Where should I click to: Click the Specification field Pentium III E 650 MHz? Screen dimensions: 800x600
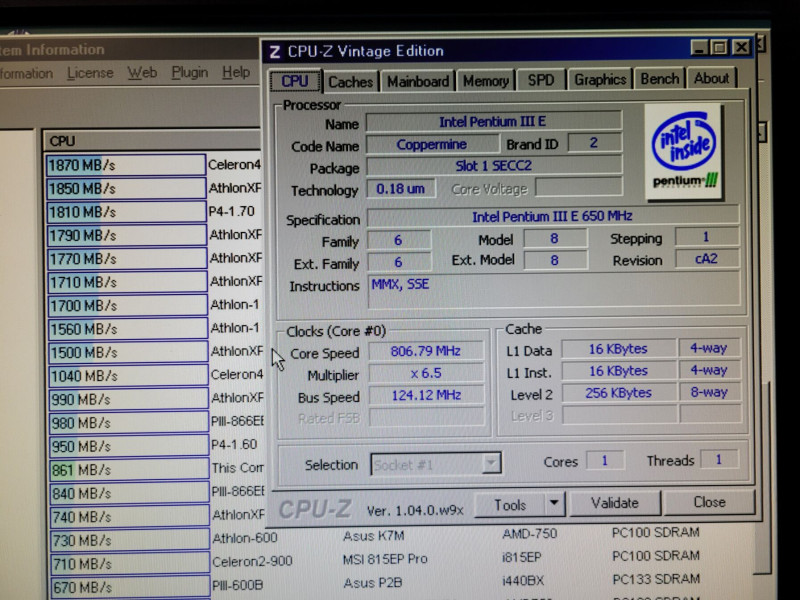click(553, 216)
